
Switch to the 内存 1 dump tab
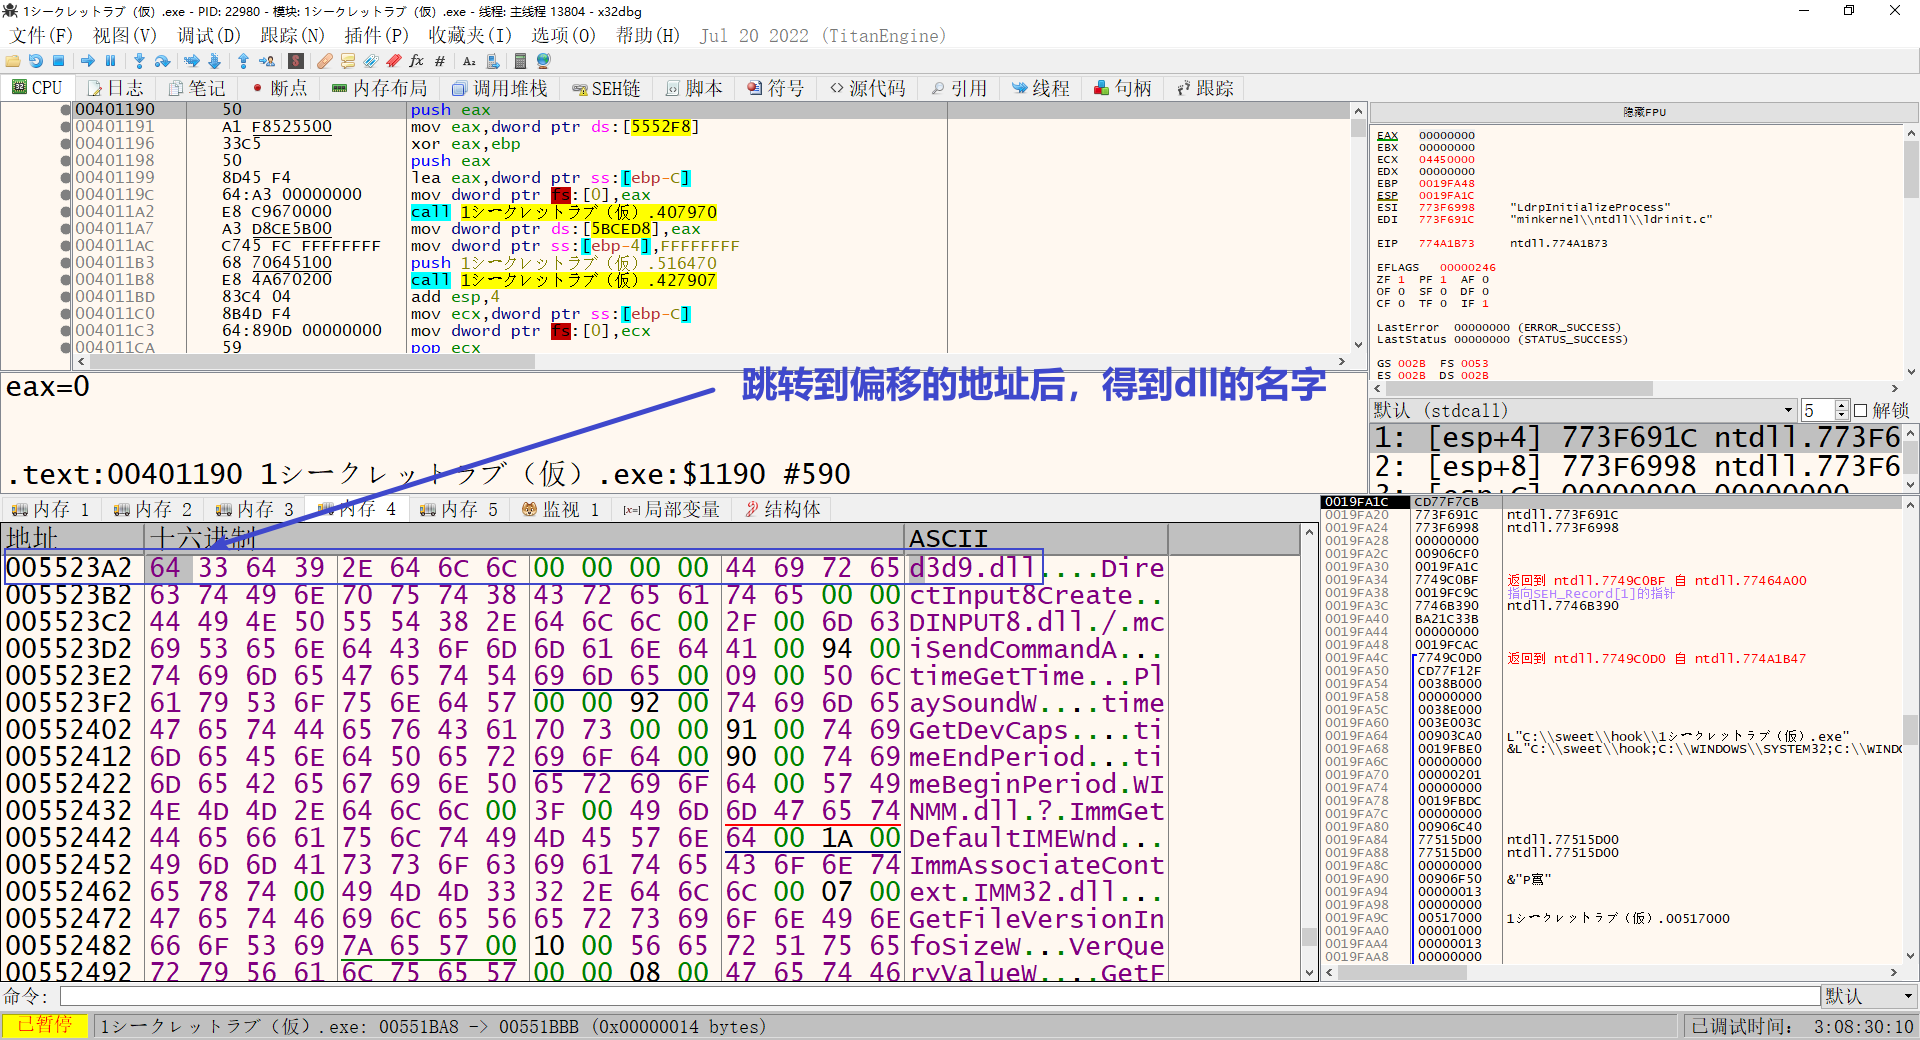(50, 509)
